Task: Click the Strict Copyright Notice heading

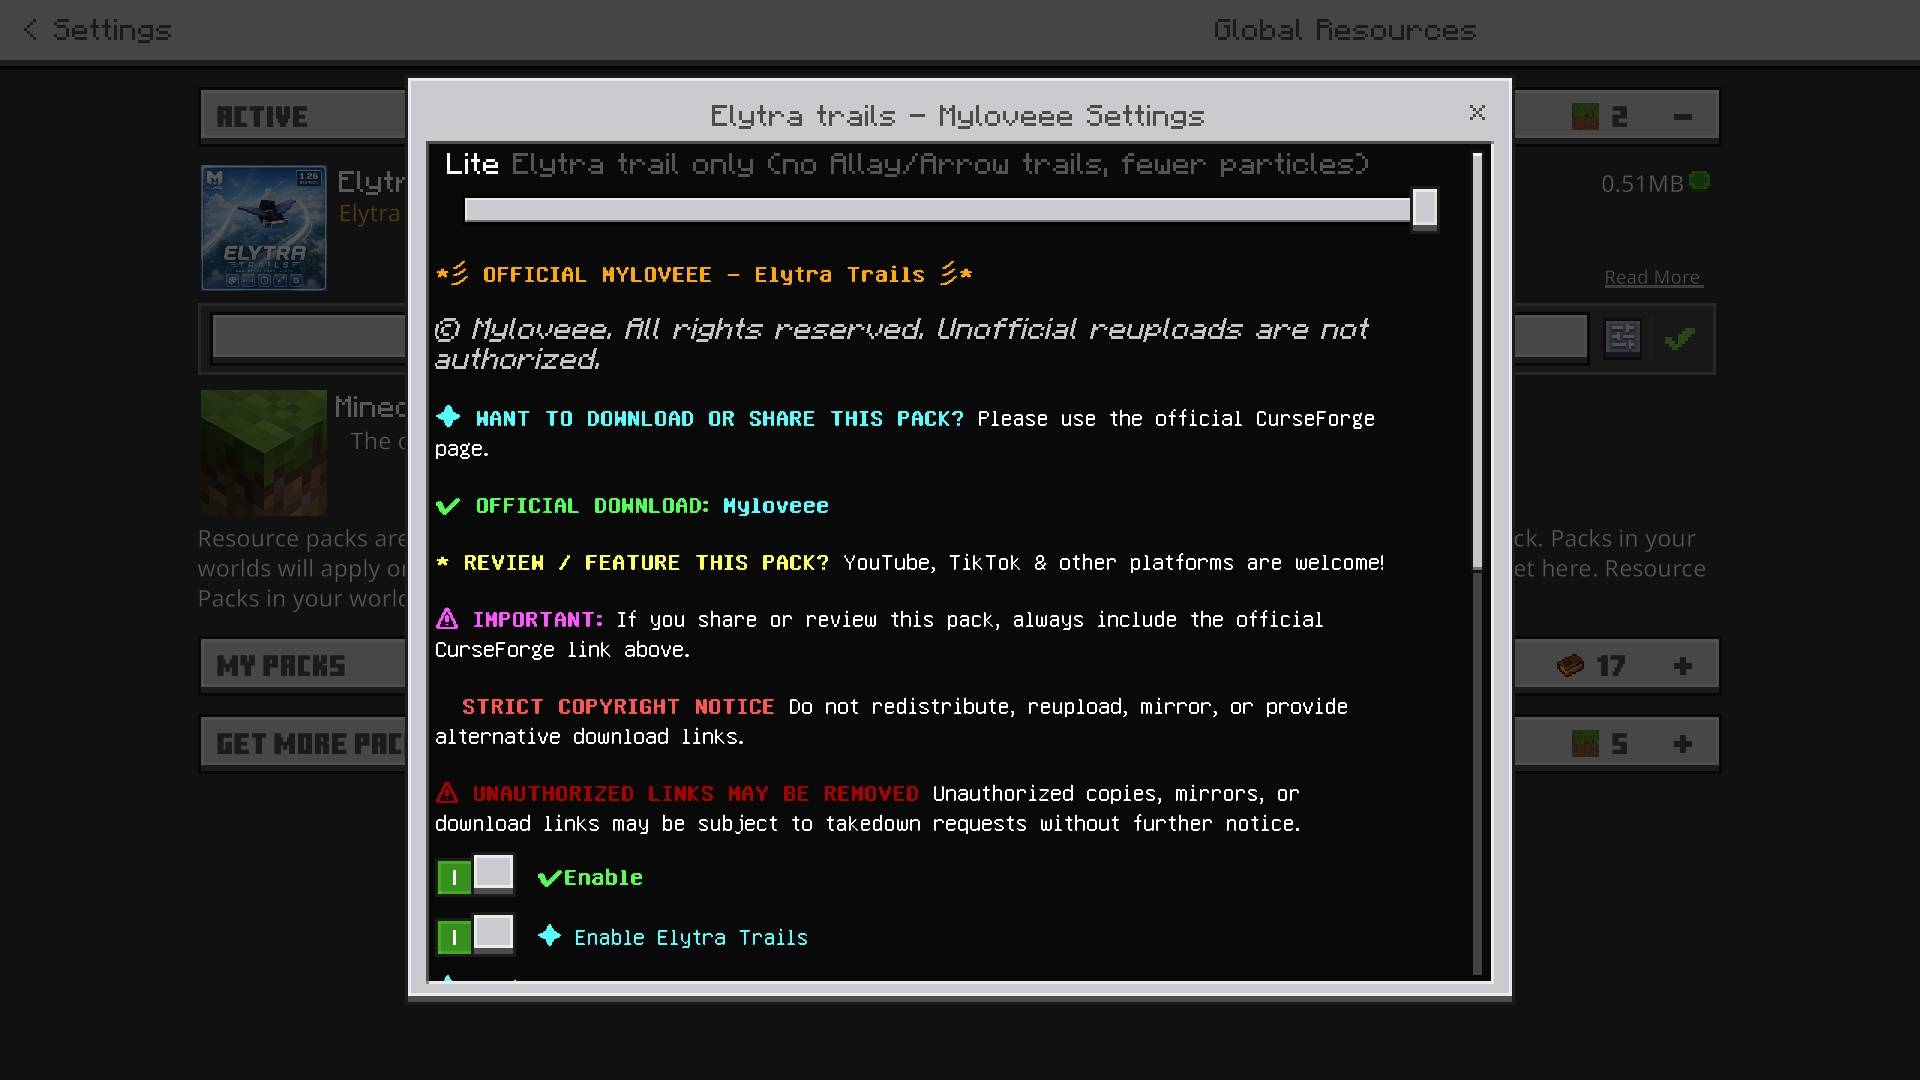Action: coord(618,707)
